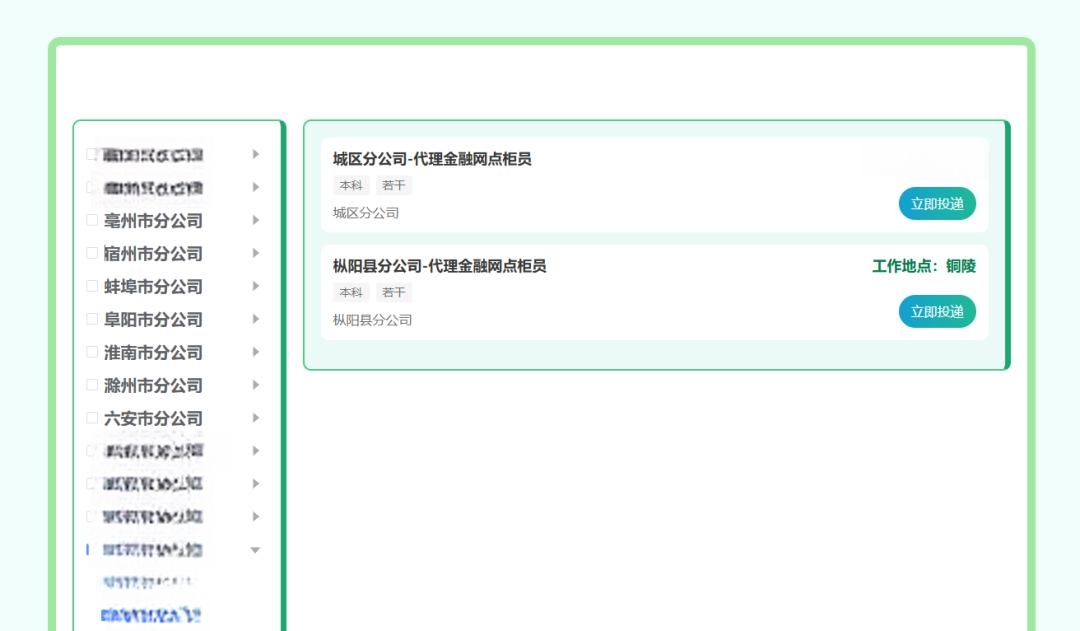Click 立即投递 for 枞阳县分公司 job
Screen dimensions: 1080x631
[x=937, y=311]
